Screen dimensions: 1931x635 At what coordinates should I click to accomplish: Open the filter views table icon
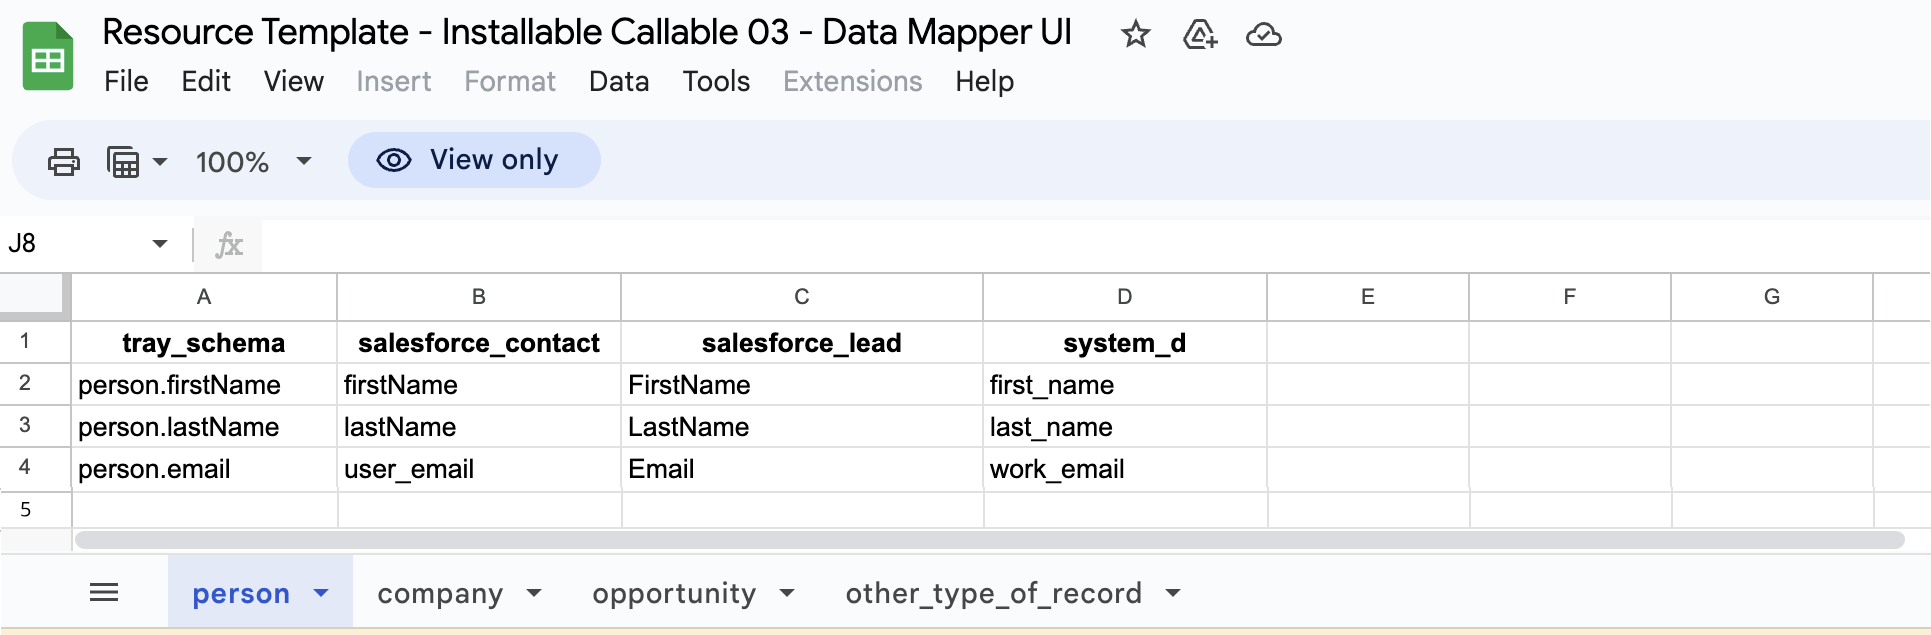pyautogui.click(x=124, y=161)
